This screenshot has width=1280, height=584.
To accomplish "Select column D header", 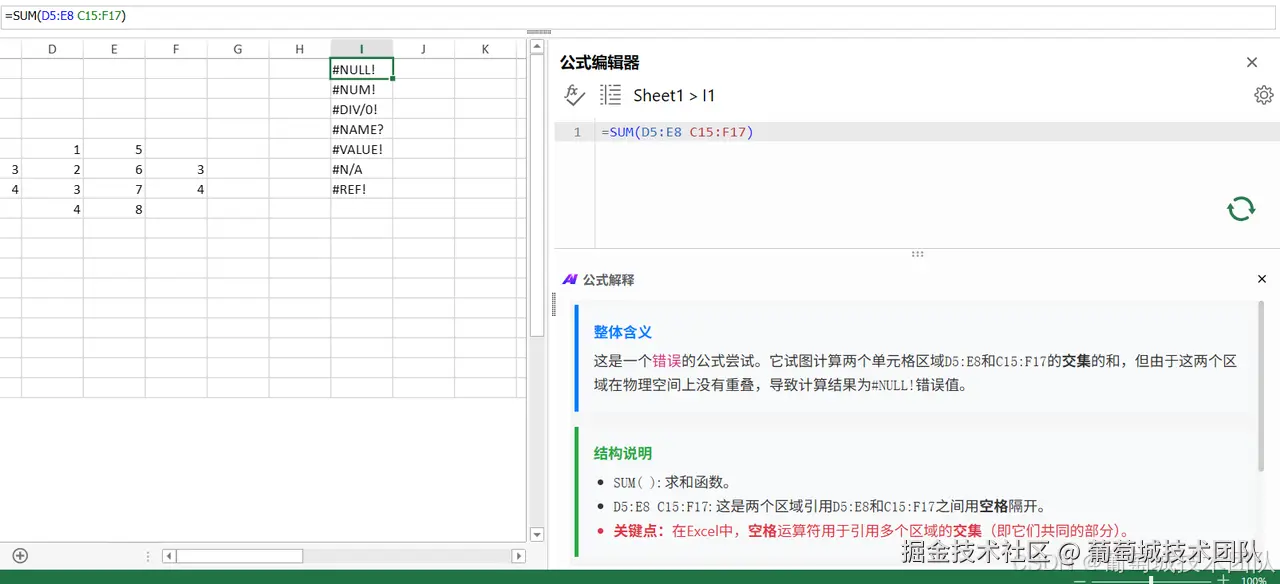I will tap(52, 49).
